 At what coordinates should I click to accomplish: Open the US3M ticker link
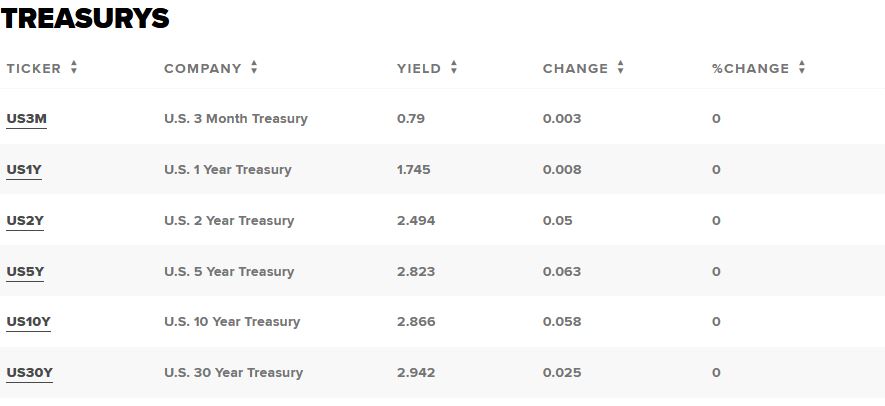click(x=26, y=119)
